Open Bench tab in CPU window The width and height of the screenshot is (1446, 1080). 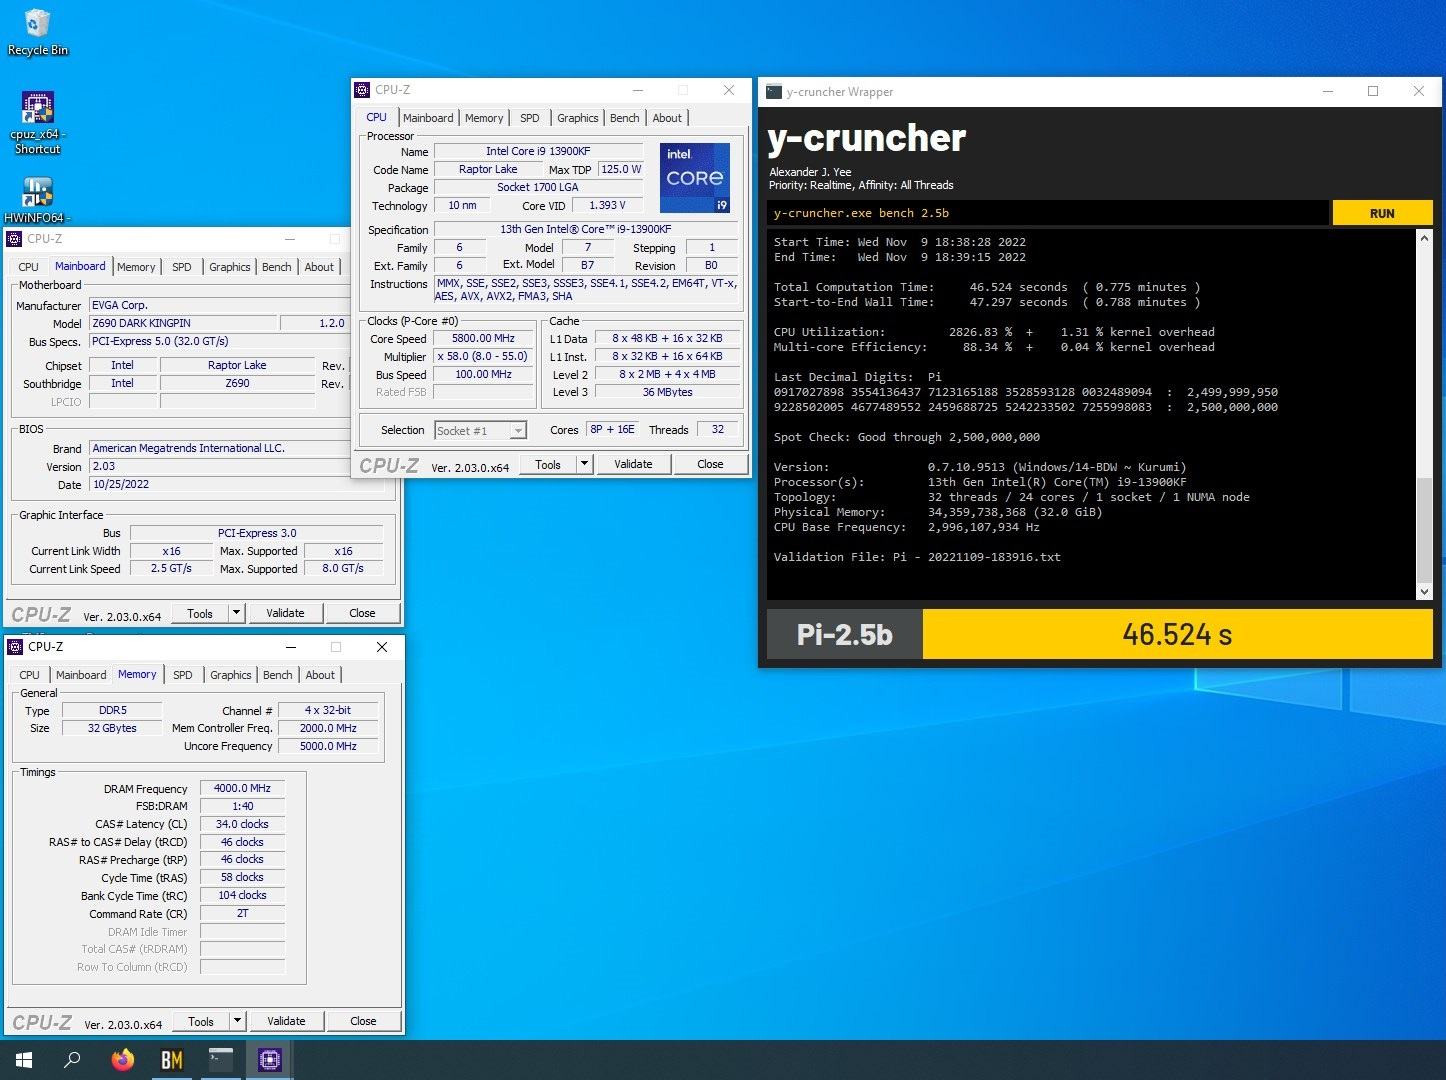pos(625,118)
